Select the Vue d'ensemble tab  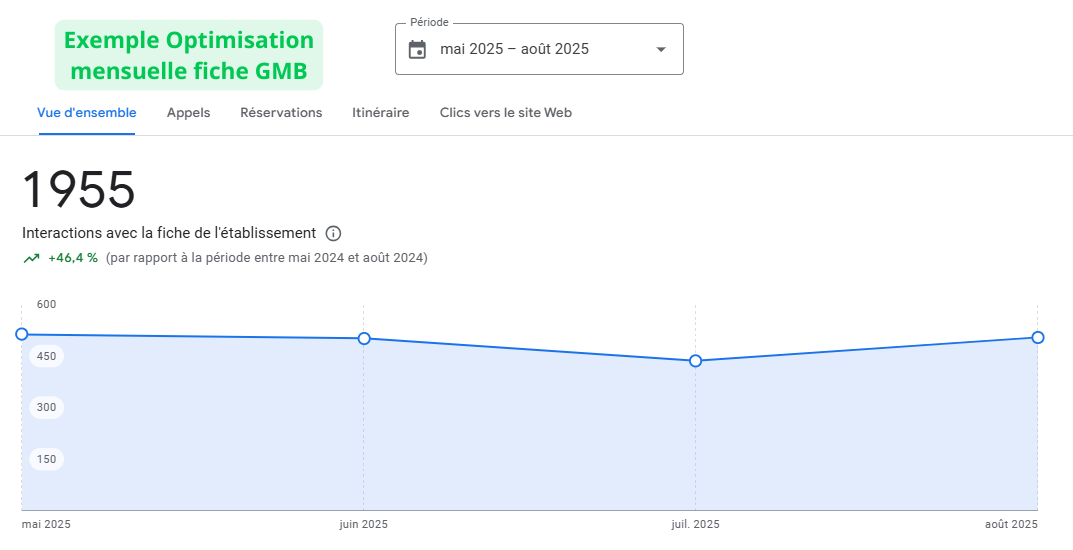click(87, 113)
